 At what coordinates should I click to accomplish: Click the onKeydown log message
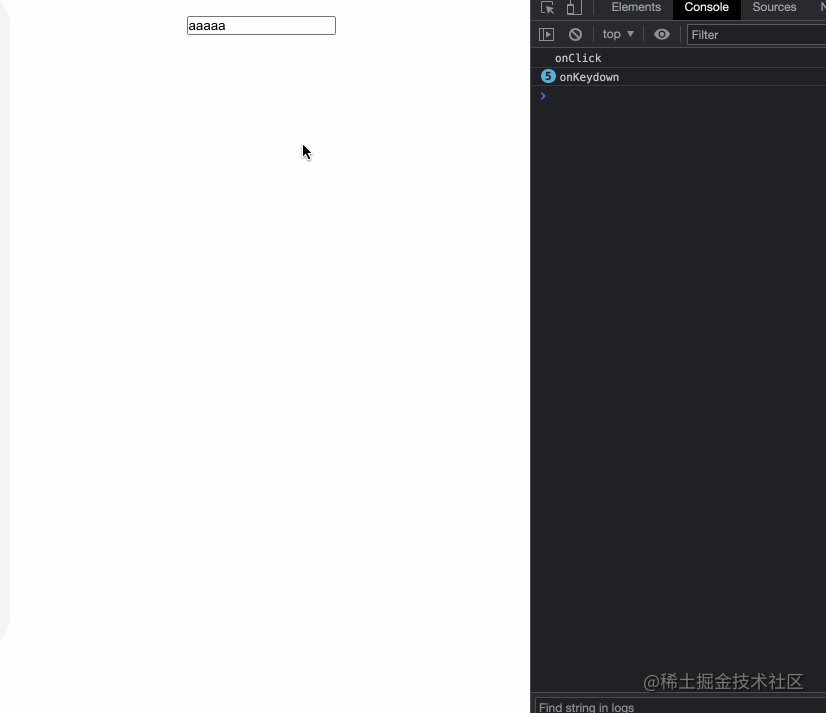click(589, 77)
